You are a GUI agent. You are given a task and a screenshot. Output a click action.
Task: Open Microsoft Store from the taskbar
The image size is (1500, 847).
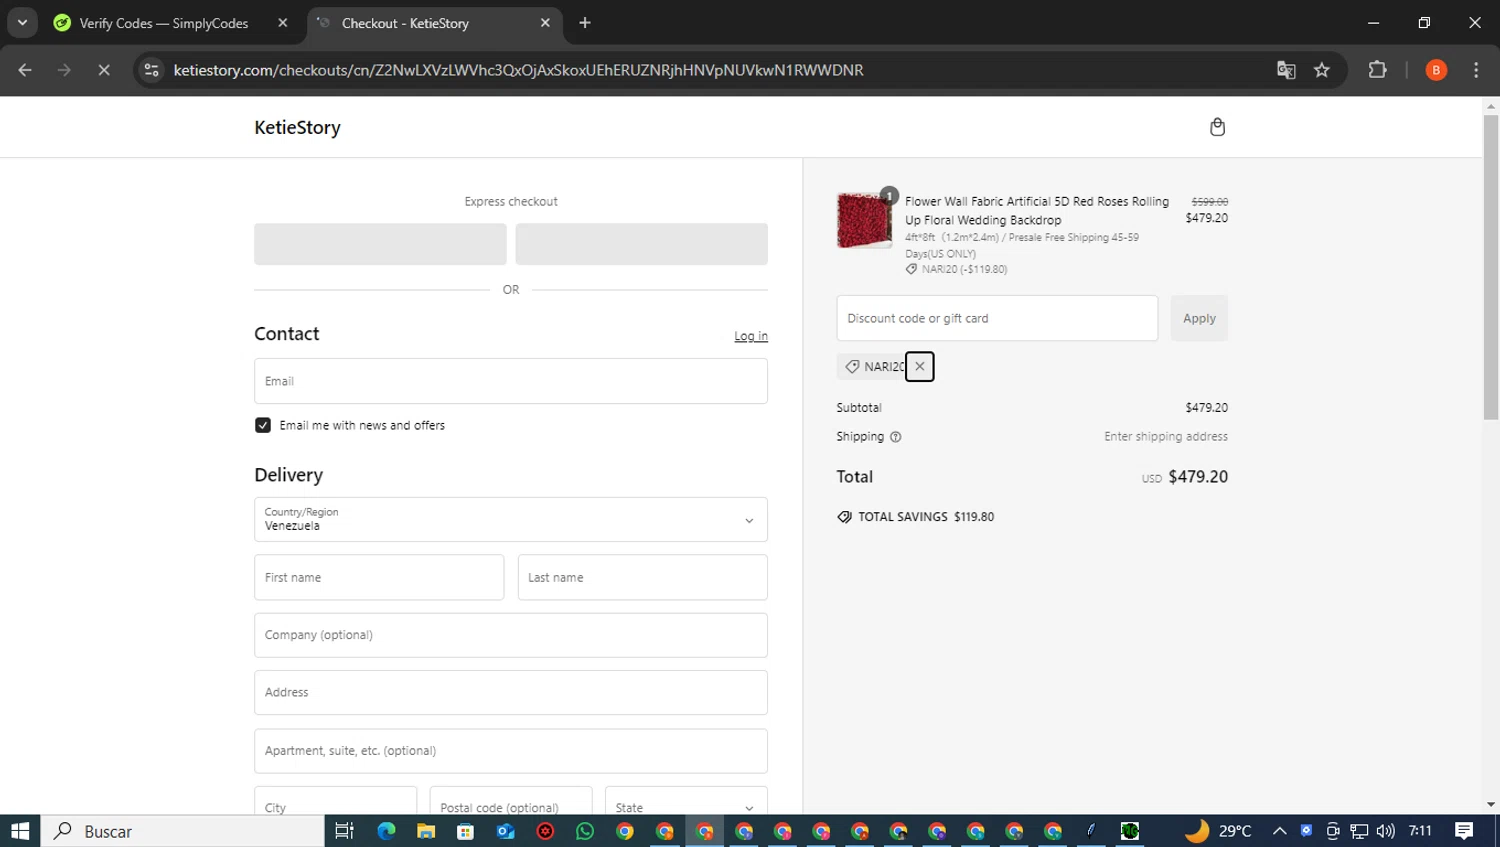pyautogui.click(x=465, y=831)
